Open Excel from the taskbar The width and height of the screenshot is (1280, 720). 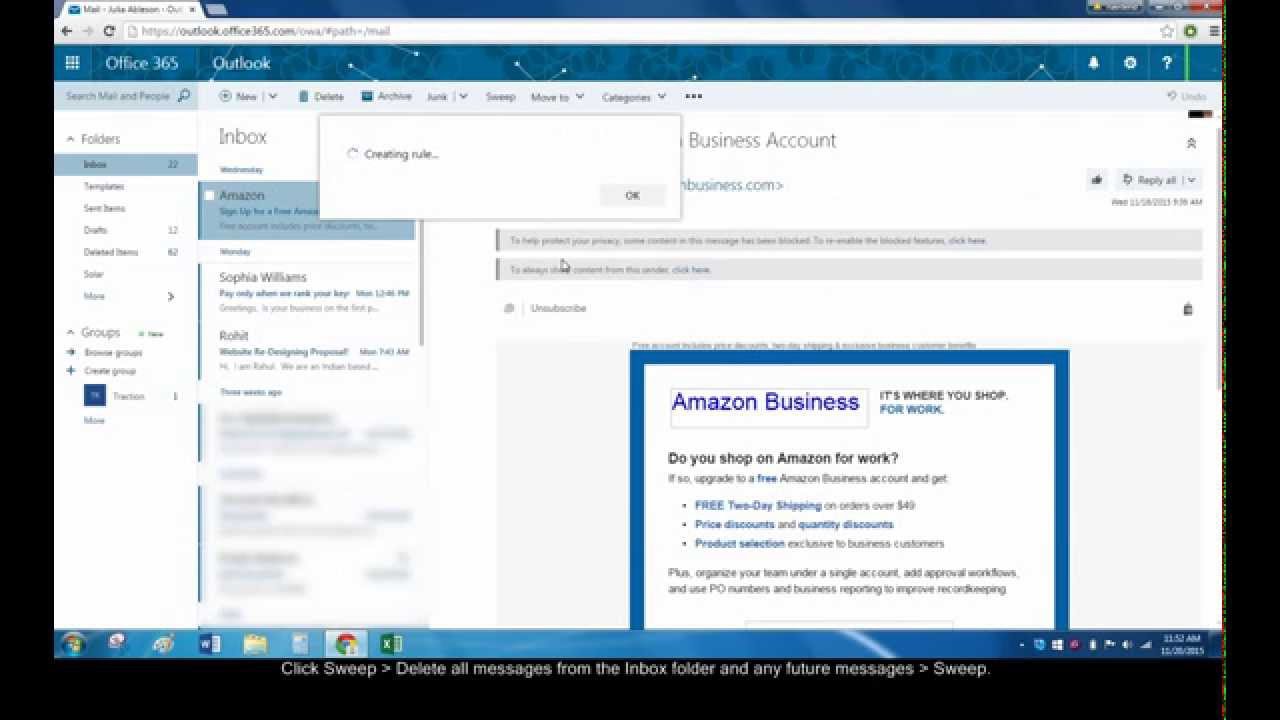coord(391,644)
